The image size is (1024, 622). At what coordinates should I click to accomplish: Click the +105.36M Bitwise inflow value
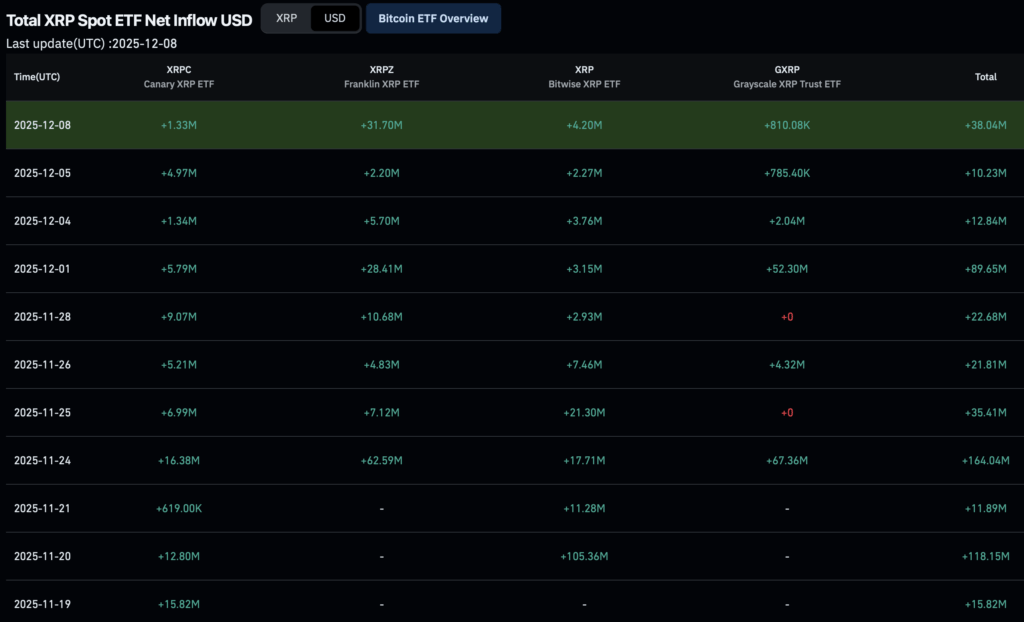pos(584,556)
